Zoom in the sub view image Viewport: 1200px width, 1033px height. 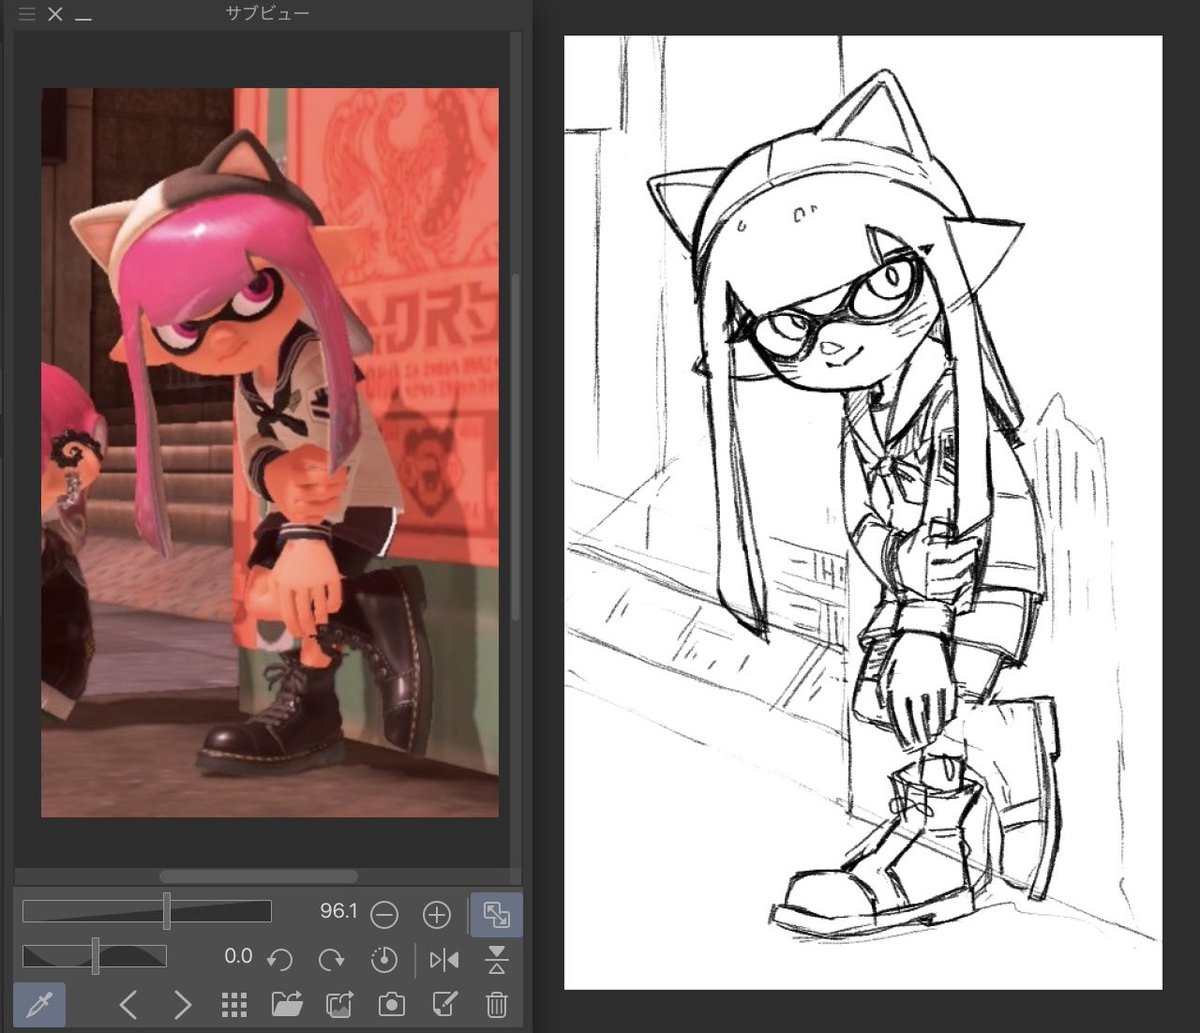click(x=437, y=914)
